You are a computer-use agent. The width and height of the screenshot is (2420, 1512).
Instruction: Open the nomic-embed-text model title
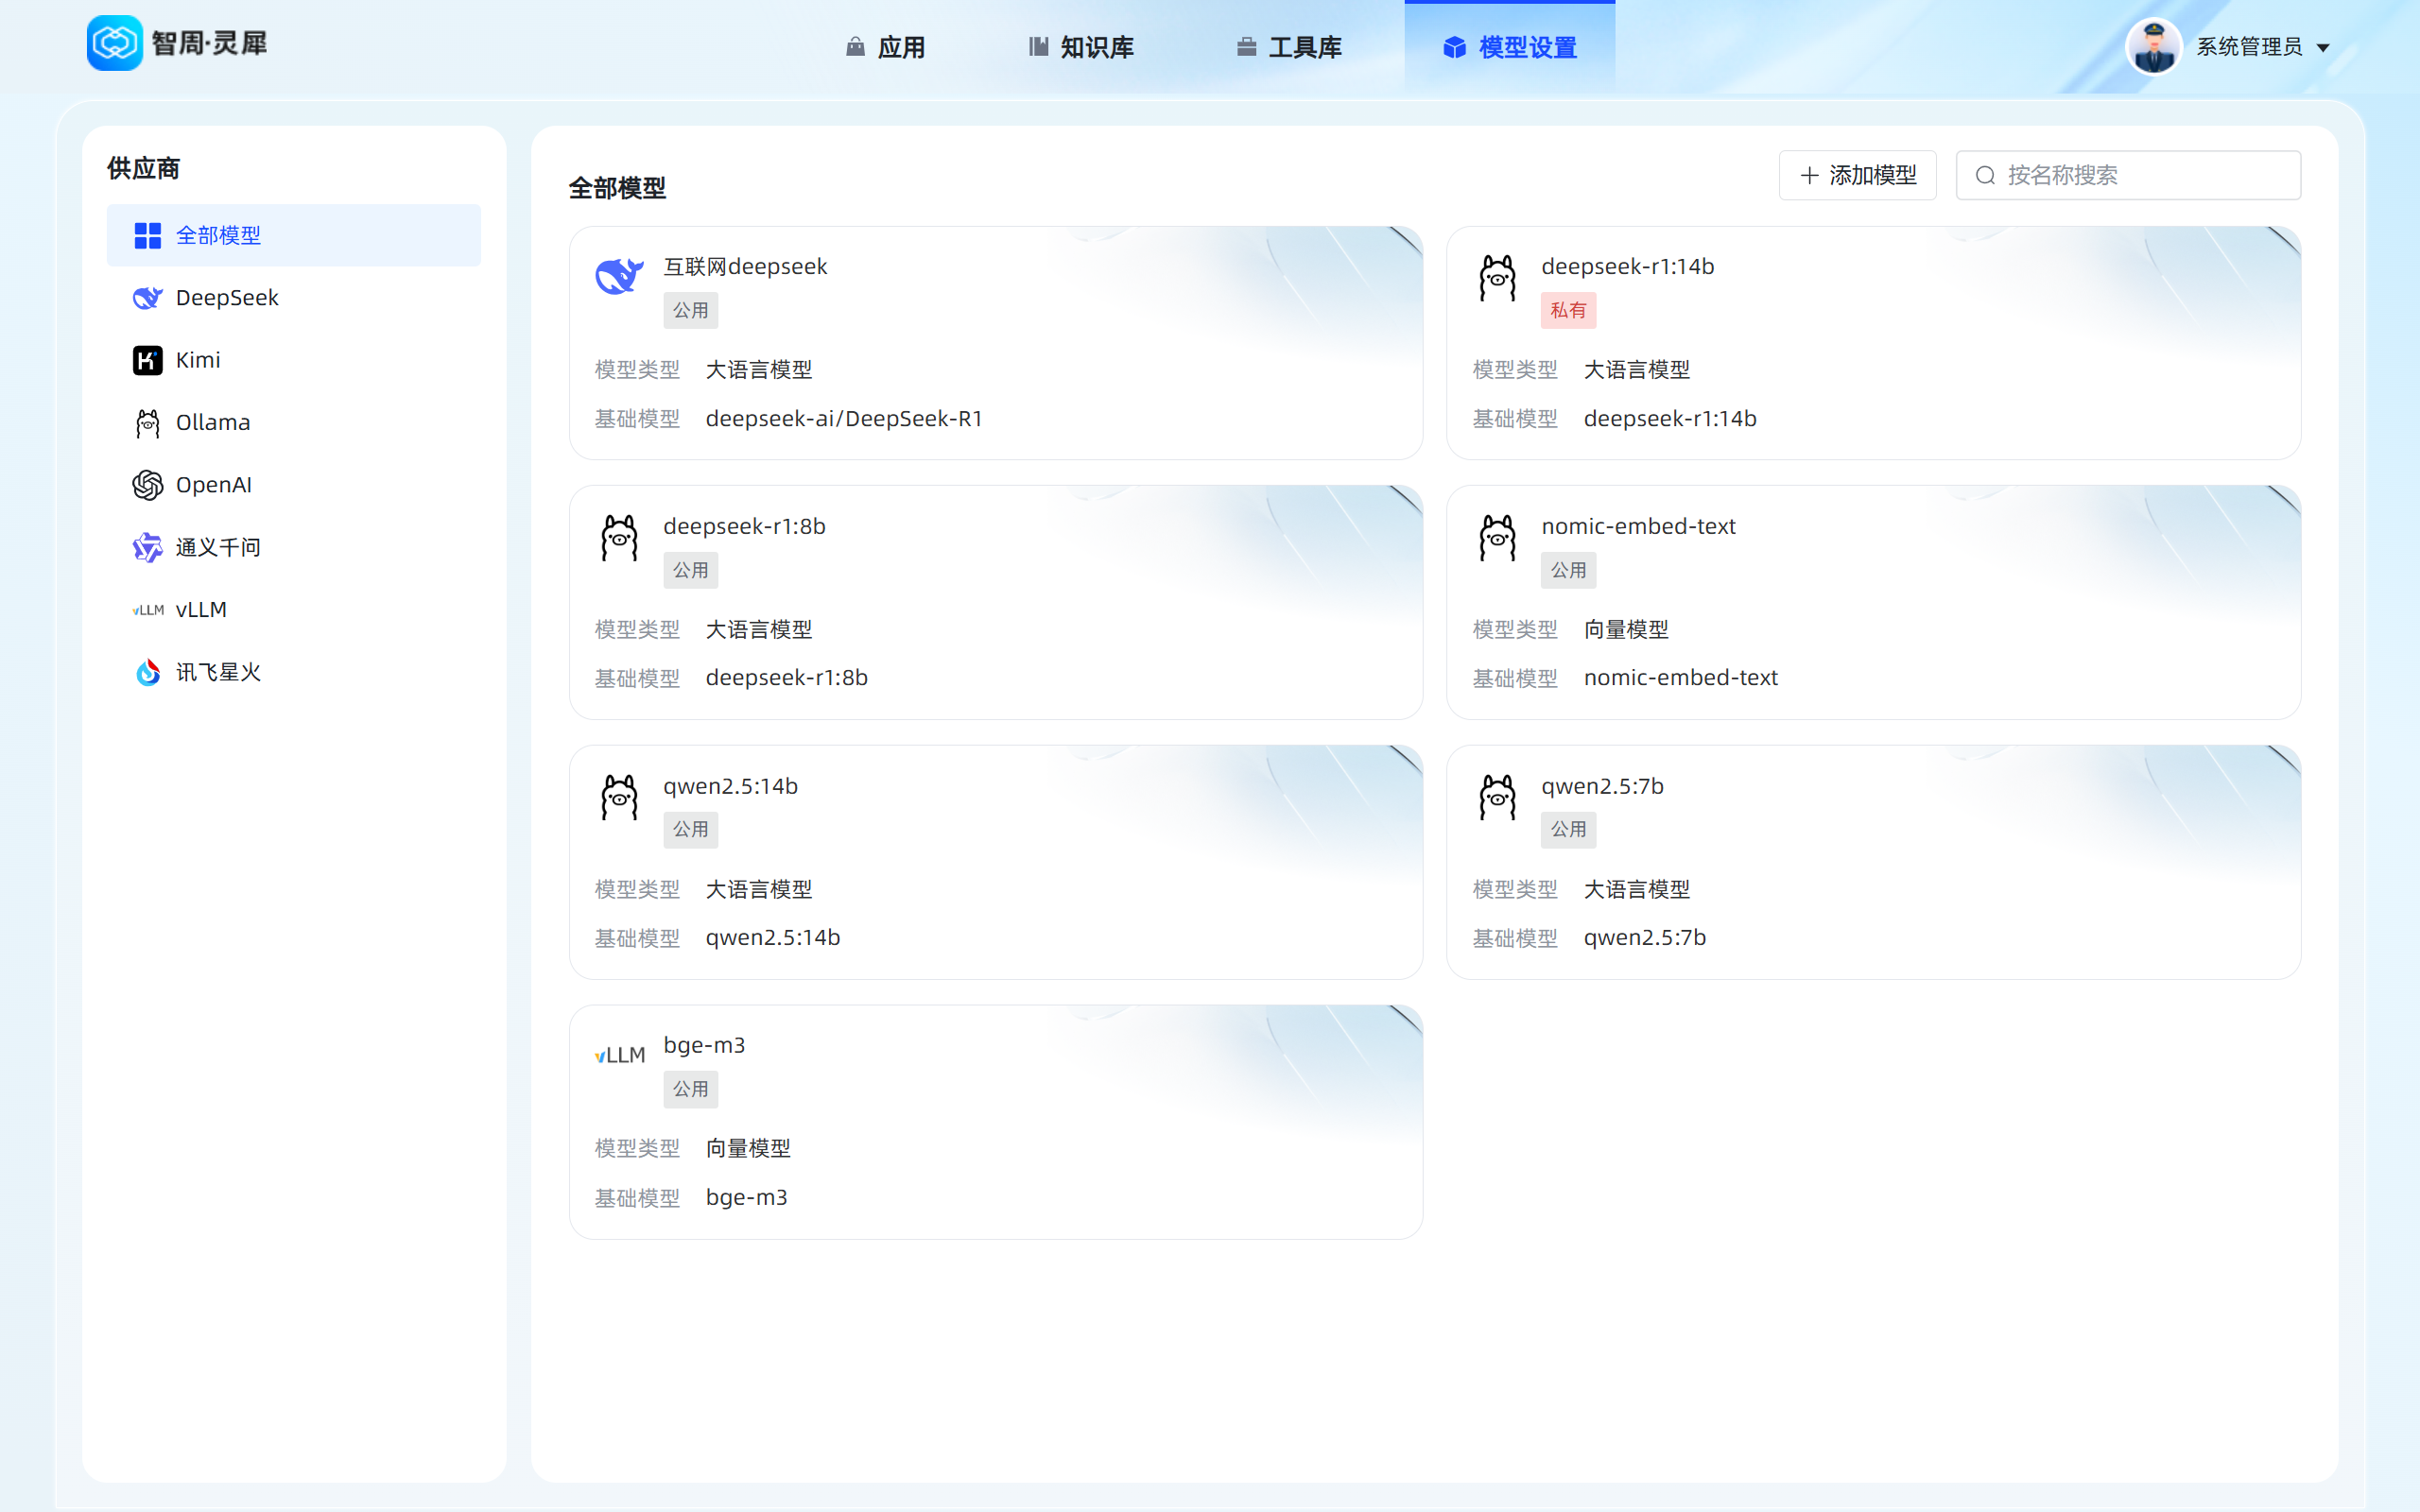click(x=1638, y=527)
